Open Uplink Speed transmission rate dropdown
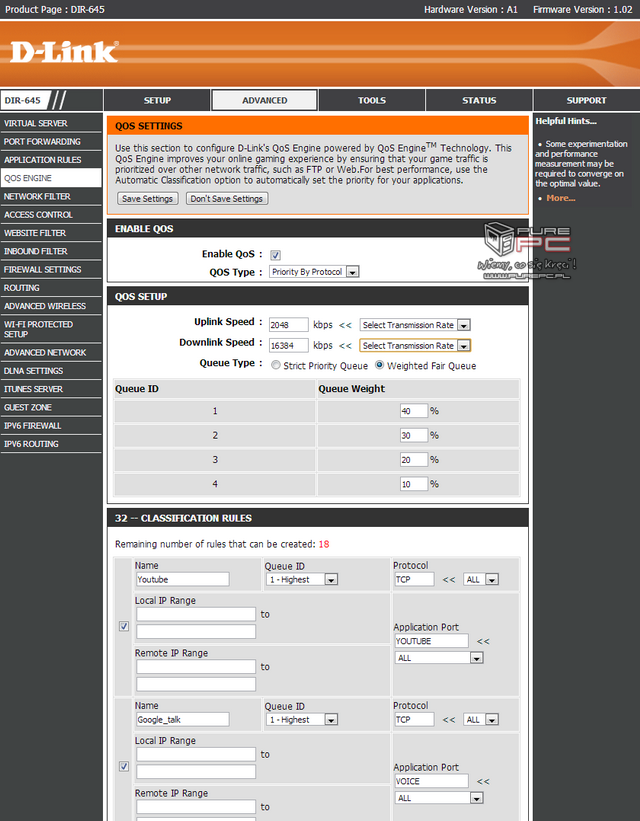This screenshot has height=821, width=640. point(415,325)
